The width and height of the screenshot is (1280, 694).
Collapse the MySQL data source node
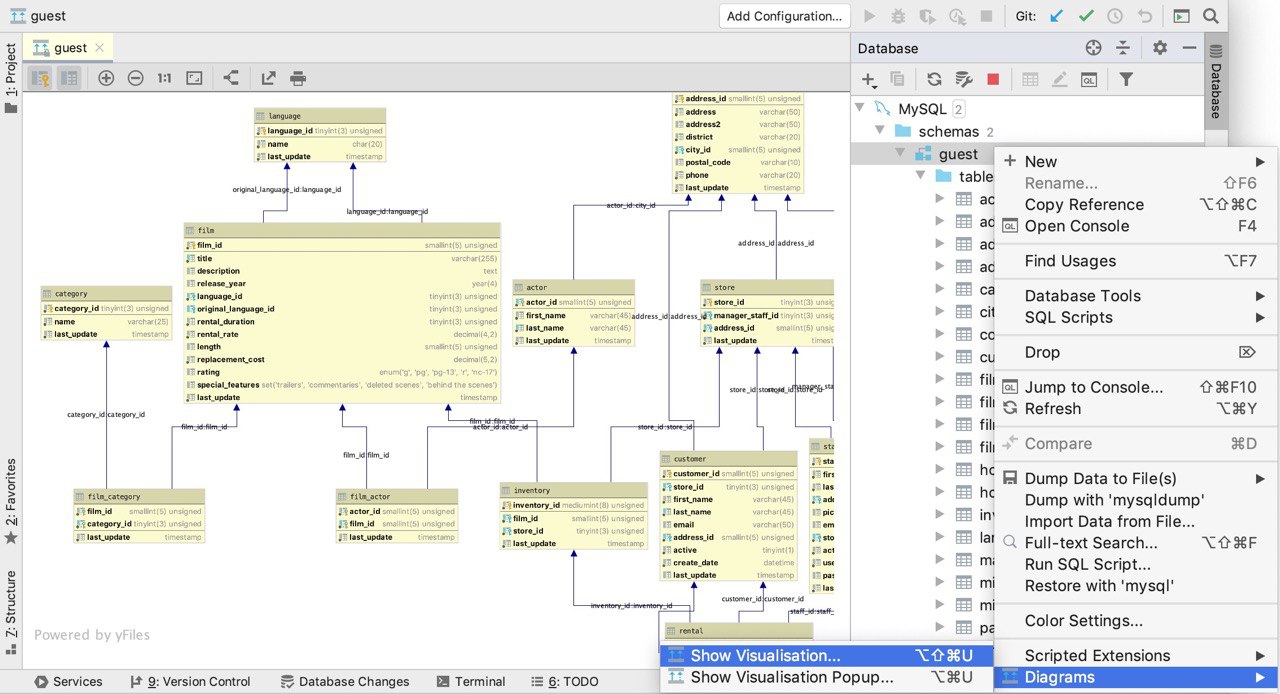click(x=860, y=108)
